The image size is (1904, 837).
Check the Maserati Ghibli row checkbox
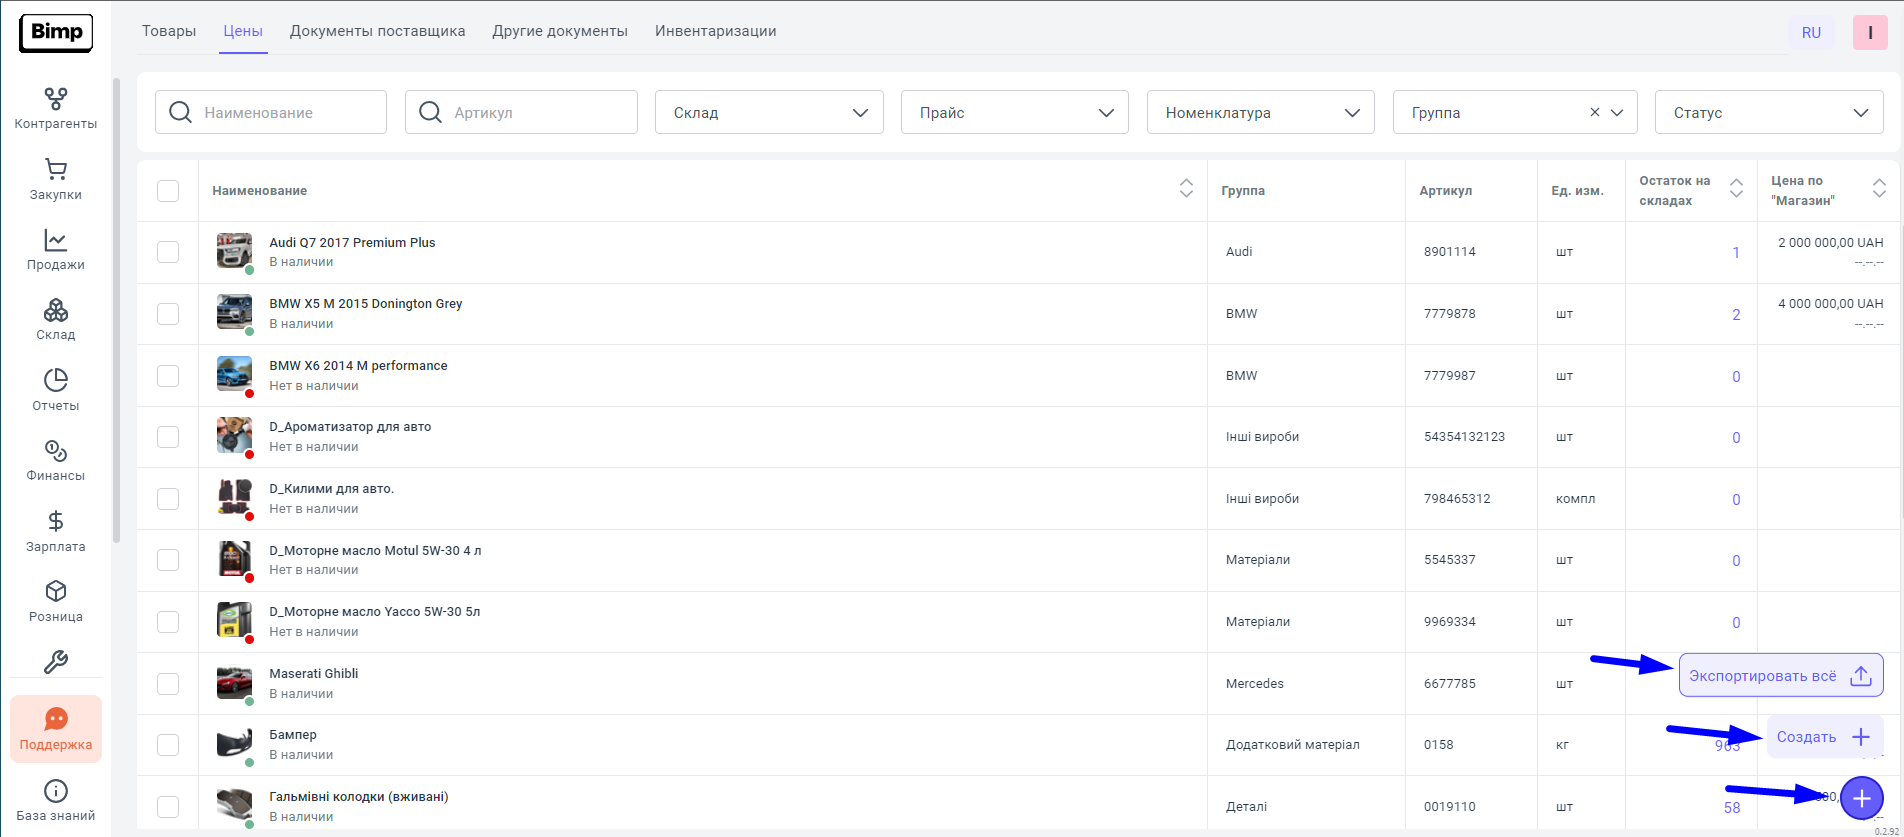pos(168,684)
